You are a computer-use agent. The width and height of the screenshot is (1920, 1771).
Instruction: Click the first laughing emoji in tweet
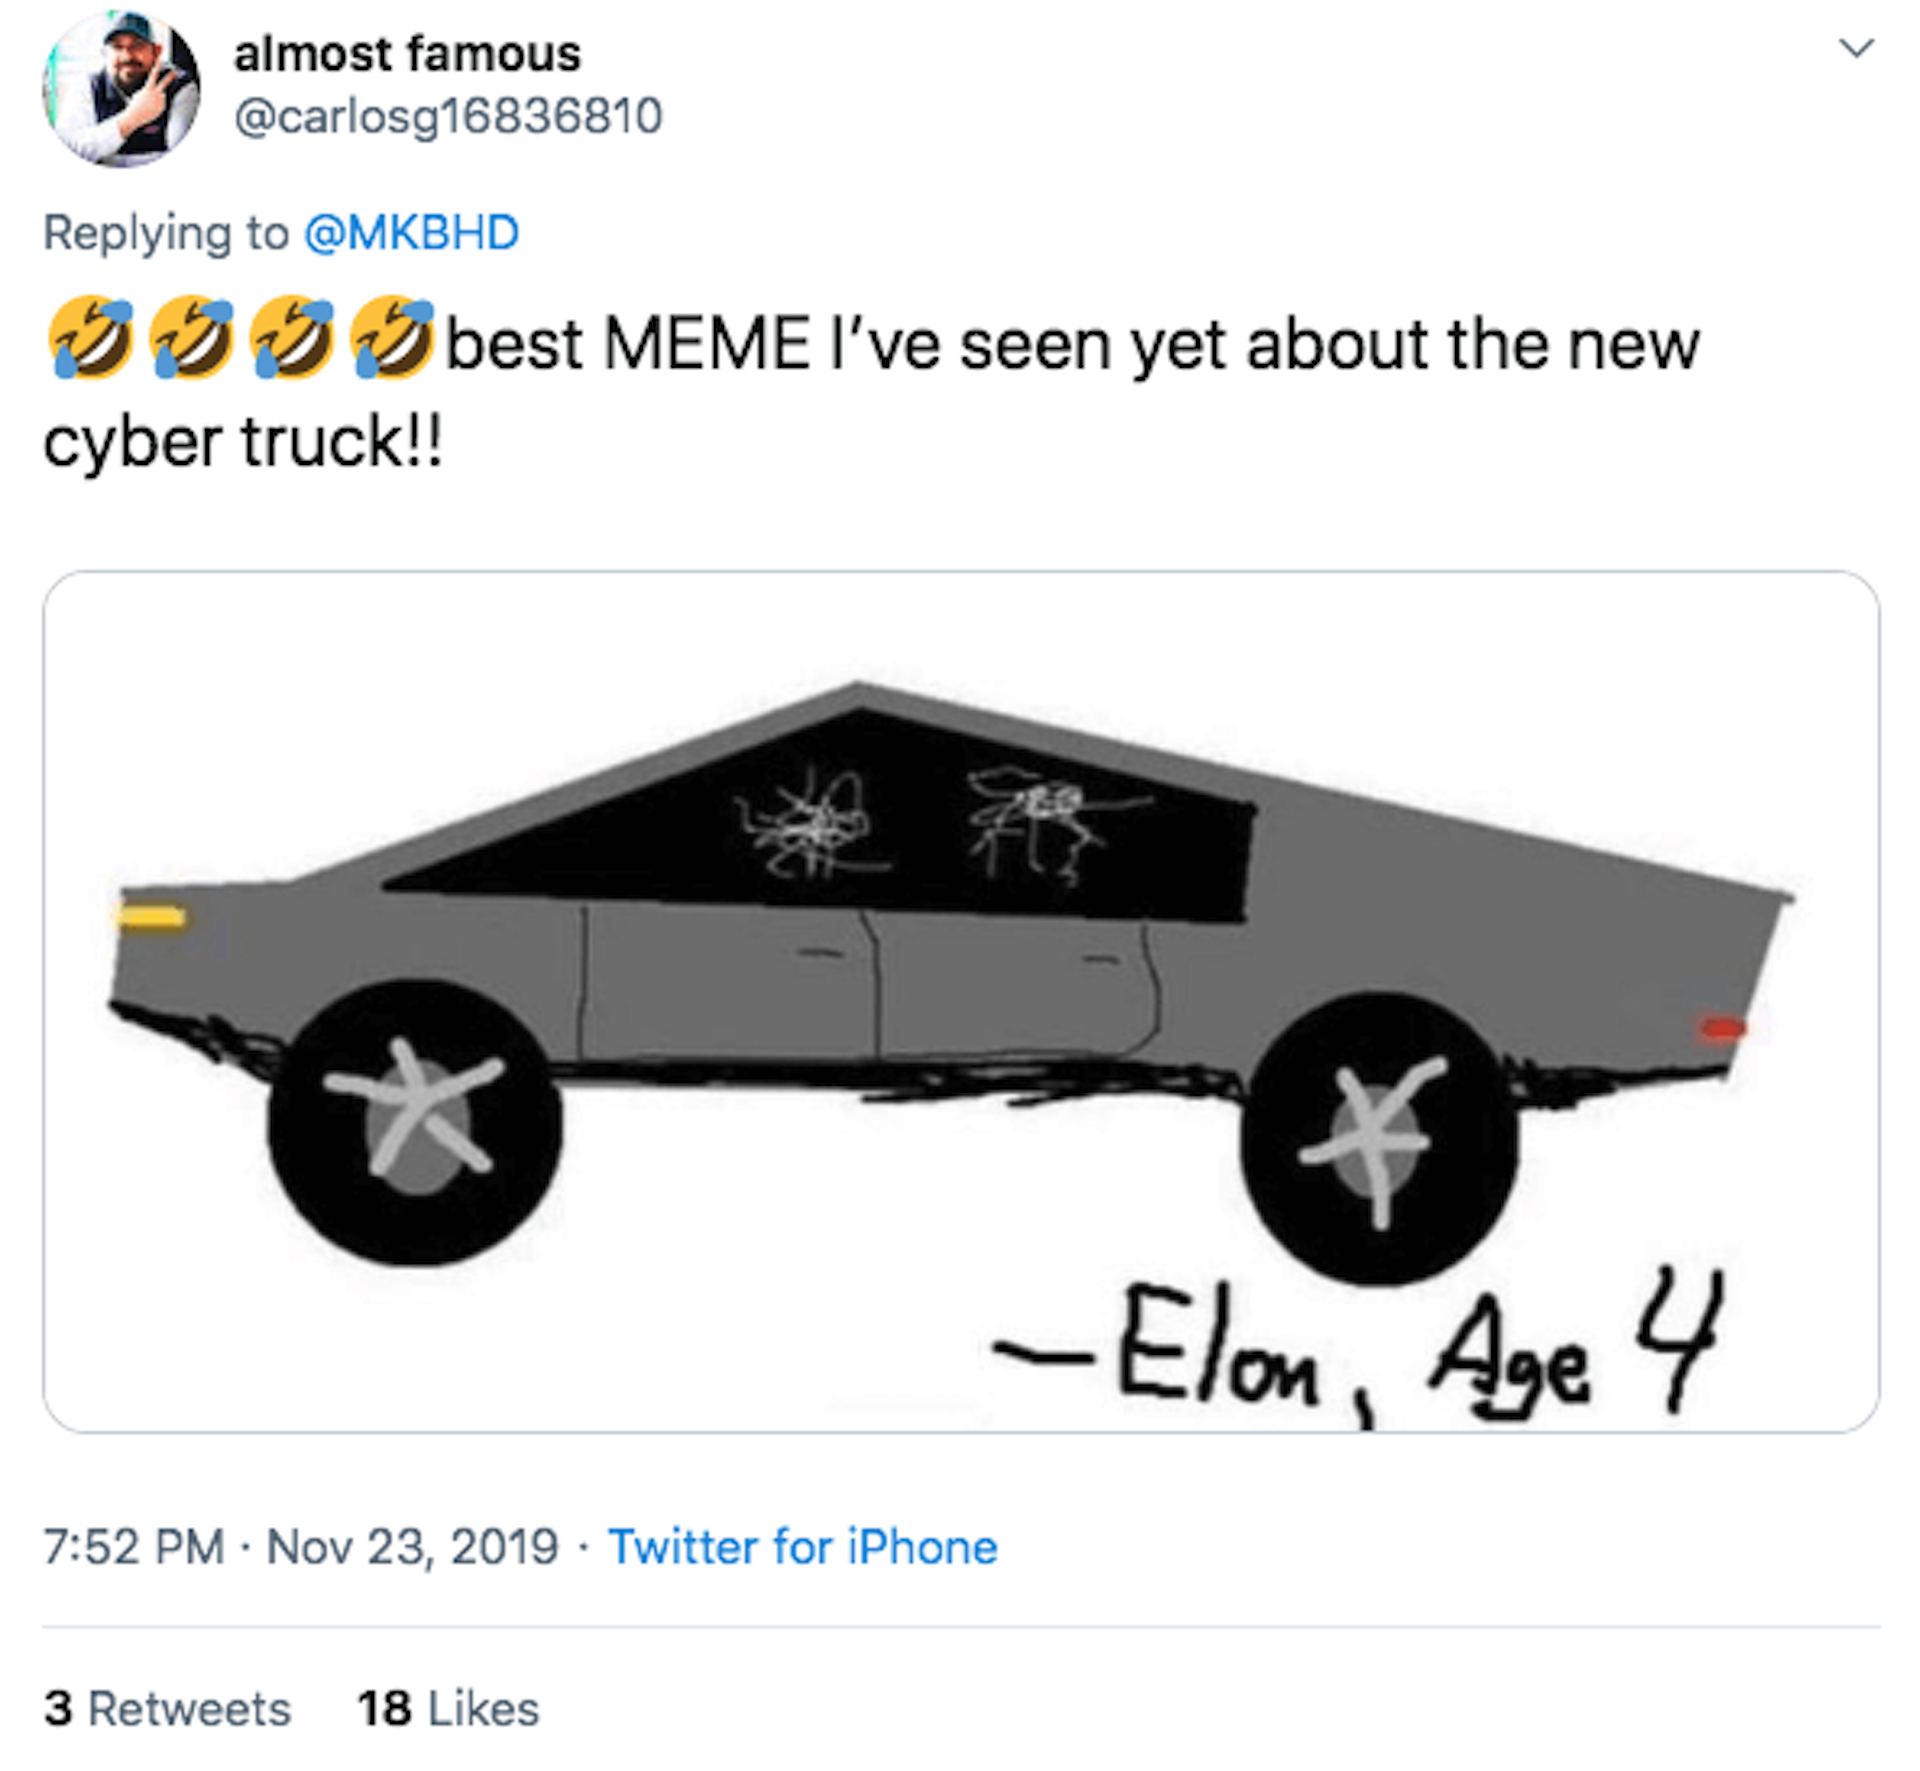pos(91,338)
